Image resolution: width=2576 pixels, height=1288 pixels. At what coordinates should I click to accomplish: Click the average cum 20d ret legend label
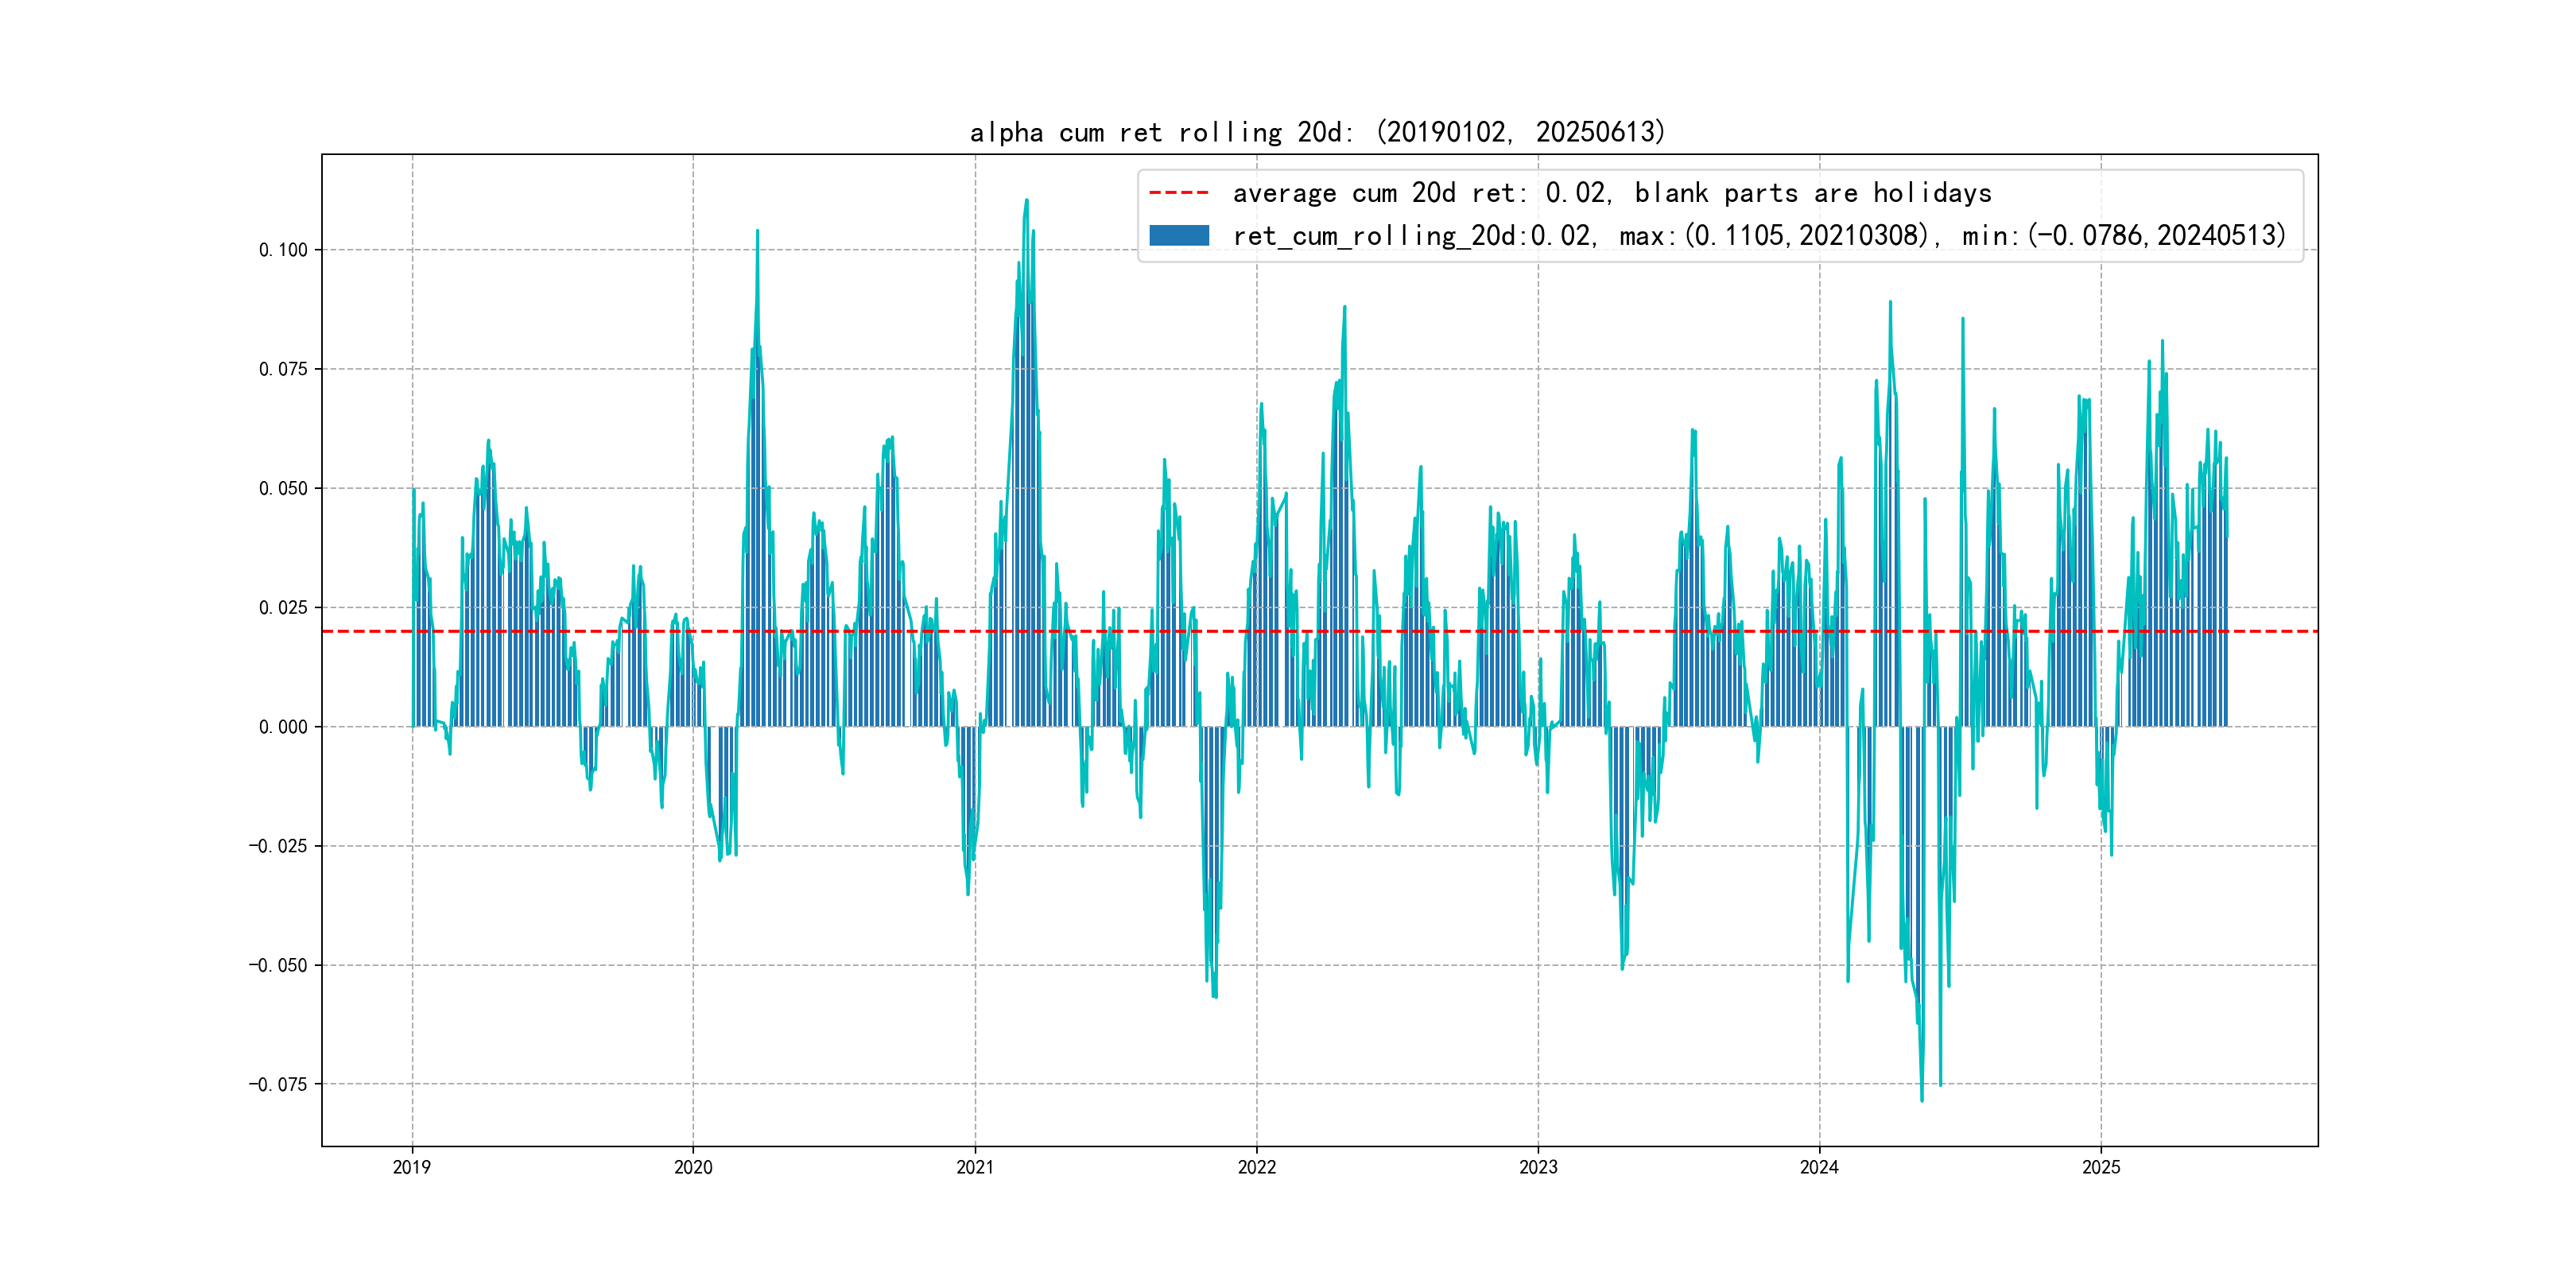point(1611,193)
